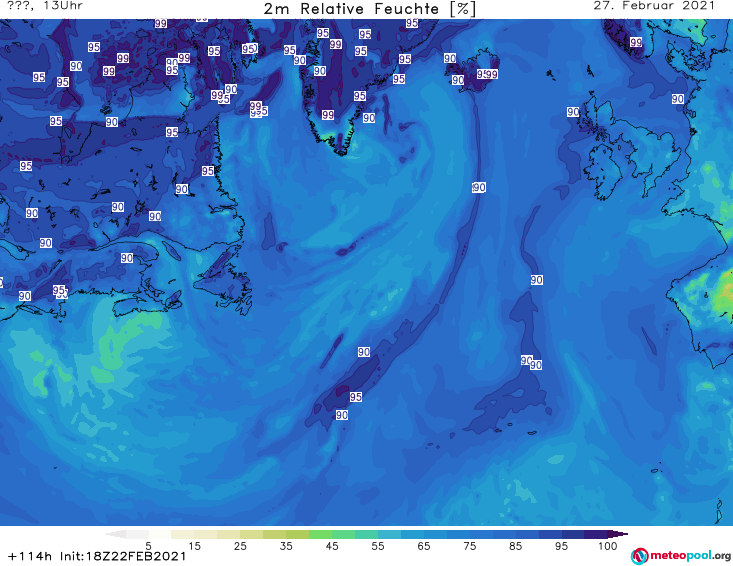Open the meteopool.org link text
The height and width of the screenshot is (566, 733).
(690, 556)
